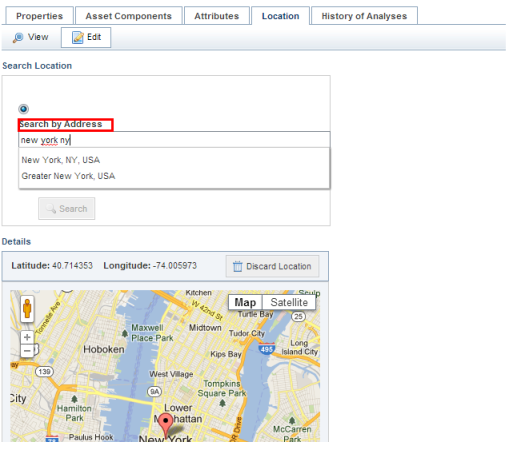Select the Search by Address radio button
Viewport: 509px width, 450px height.
pos(23,109)
